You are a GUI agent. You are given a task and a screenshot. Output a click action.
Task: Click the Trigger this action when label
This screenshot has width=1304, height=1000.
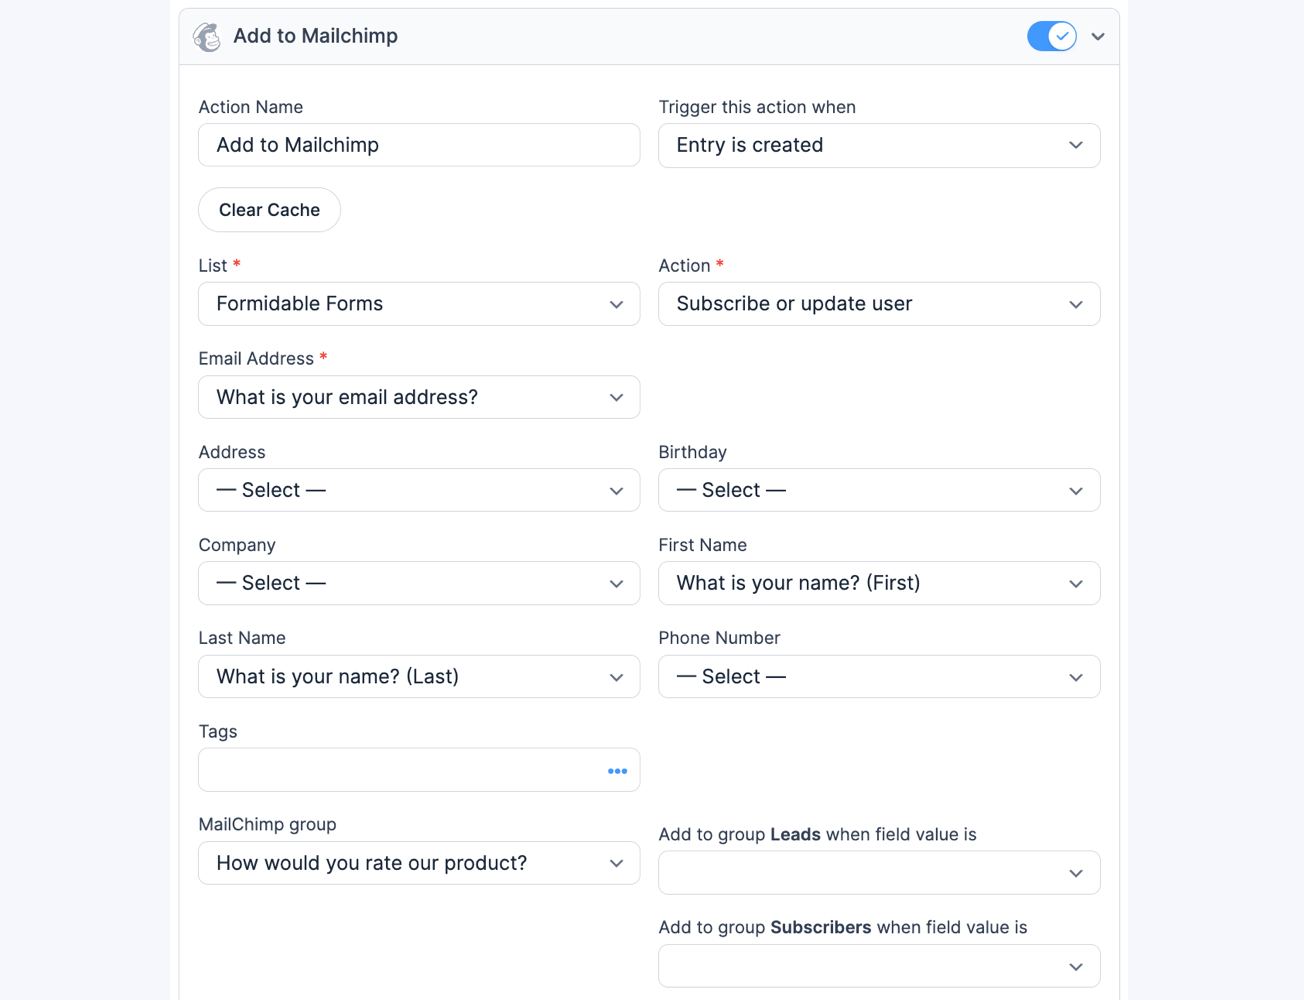pyautogui.click(x=757, y=107)
